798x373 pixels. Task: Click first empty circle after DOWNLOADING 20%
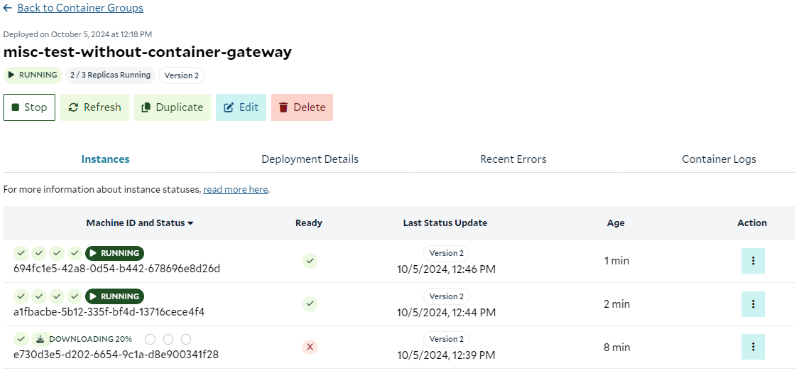[x=150, y=339]
